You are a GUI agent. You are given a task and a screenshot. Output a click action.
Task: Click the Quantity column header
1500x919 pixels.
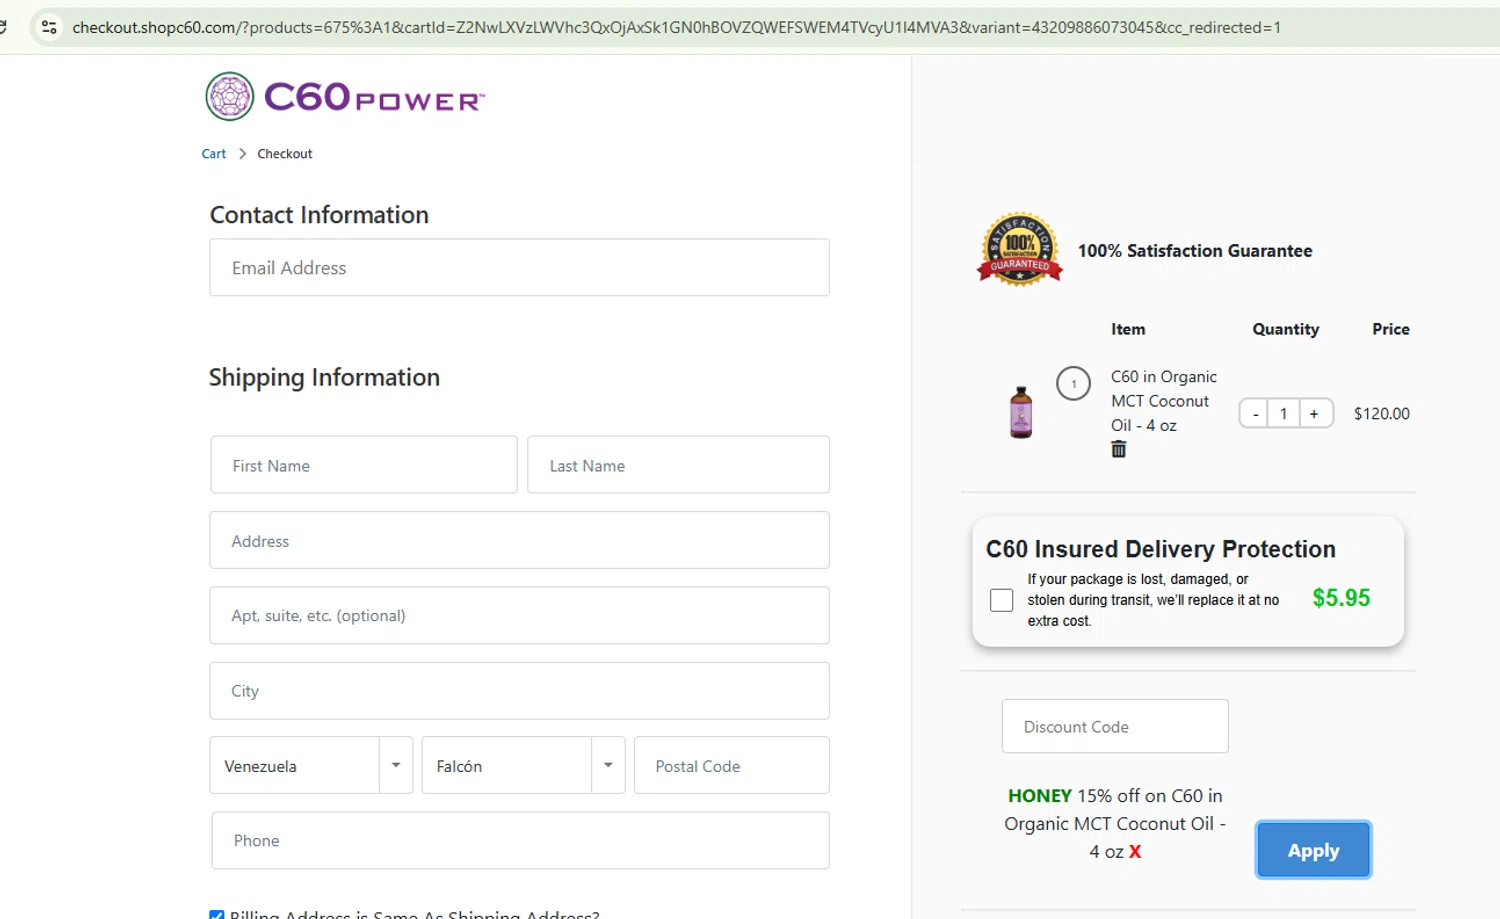1286,329
